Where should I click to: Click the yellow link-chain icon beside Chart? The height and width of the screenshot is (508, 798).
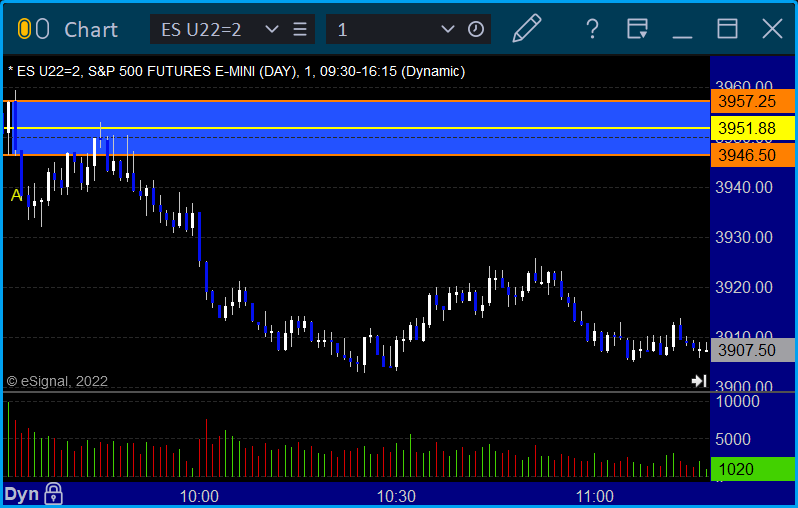(x=24, y=29)
